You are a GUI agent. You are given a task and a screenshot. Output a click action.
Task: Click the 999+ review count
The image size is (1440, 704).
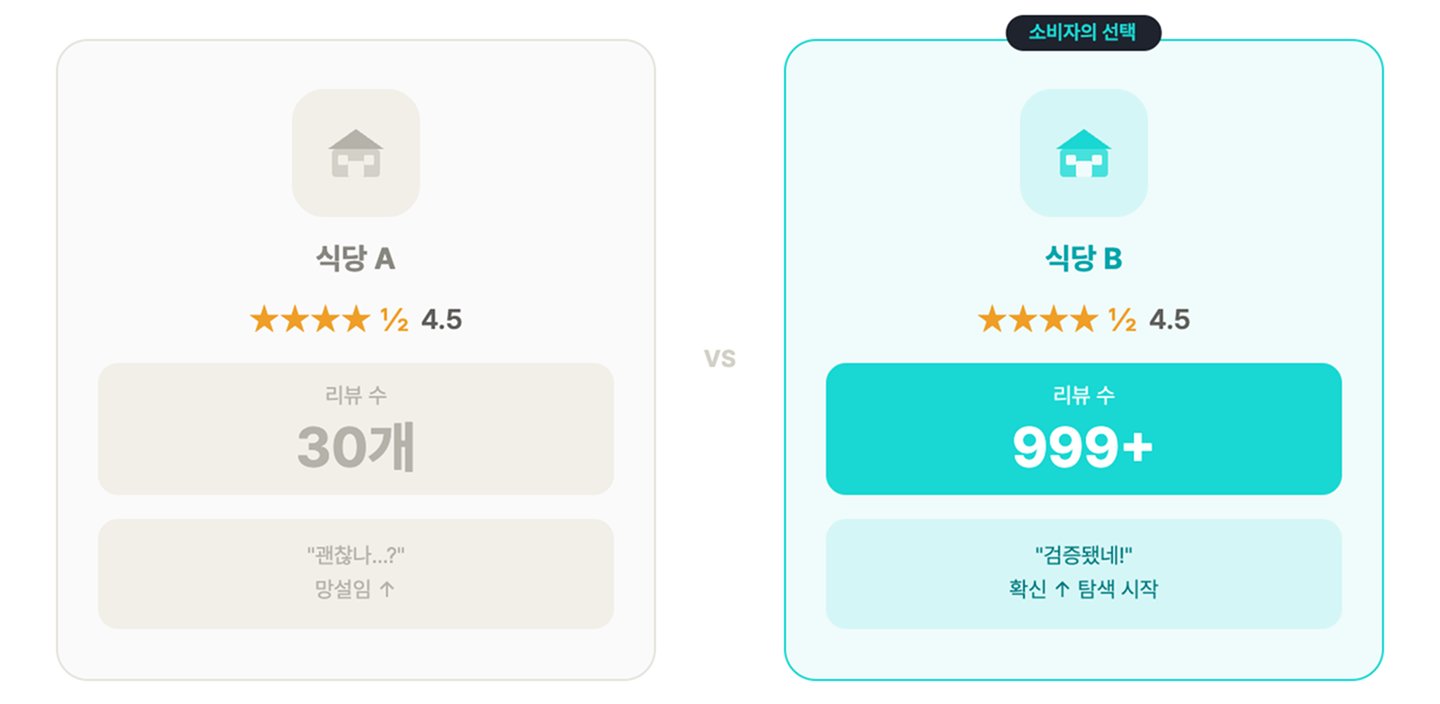[x=1083, y=449]
